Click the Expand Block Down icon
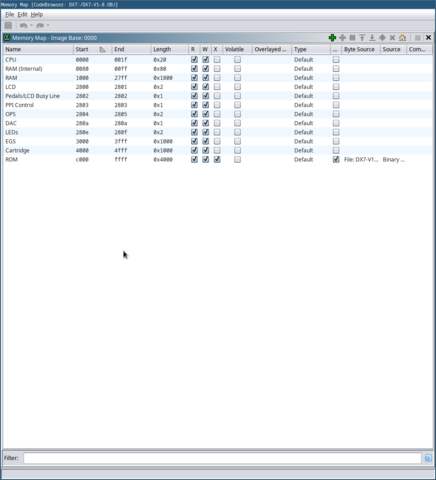This screenshot has width=436, height=480. (x=372, y=38)
